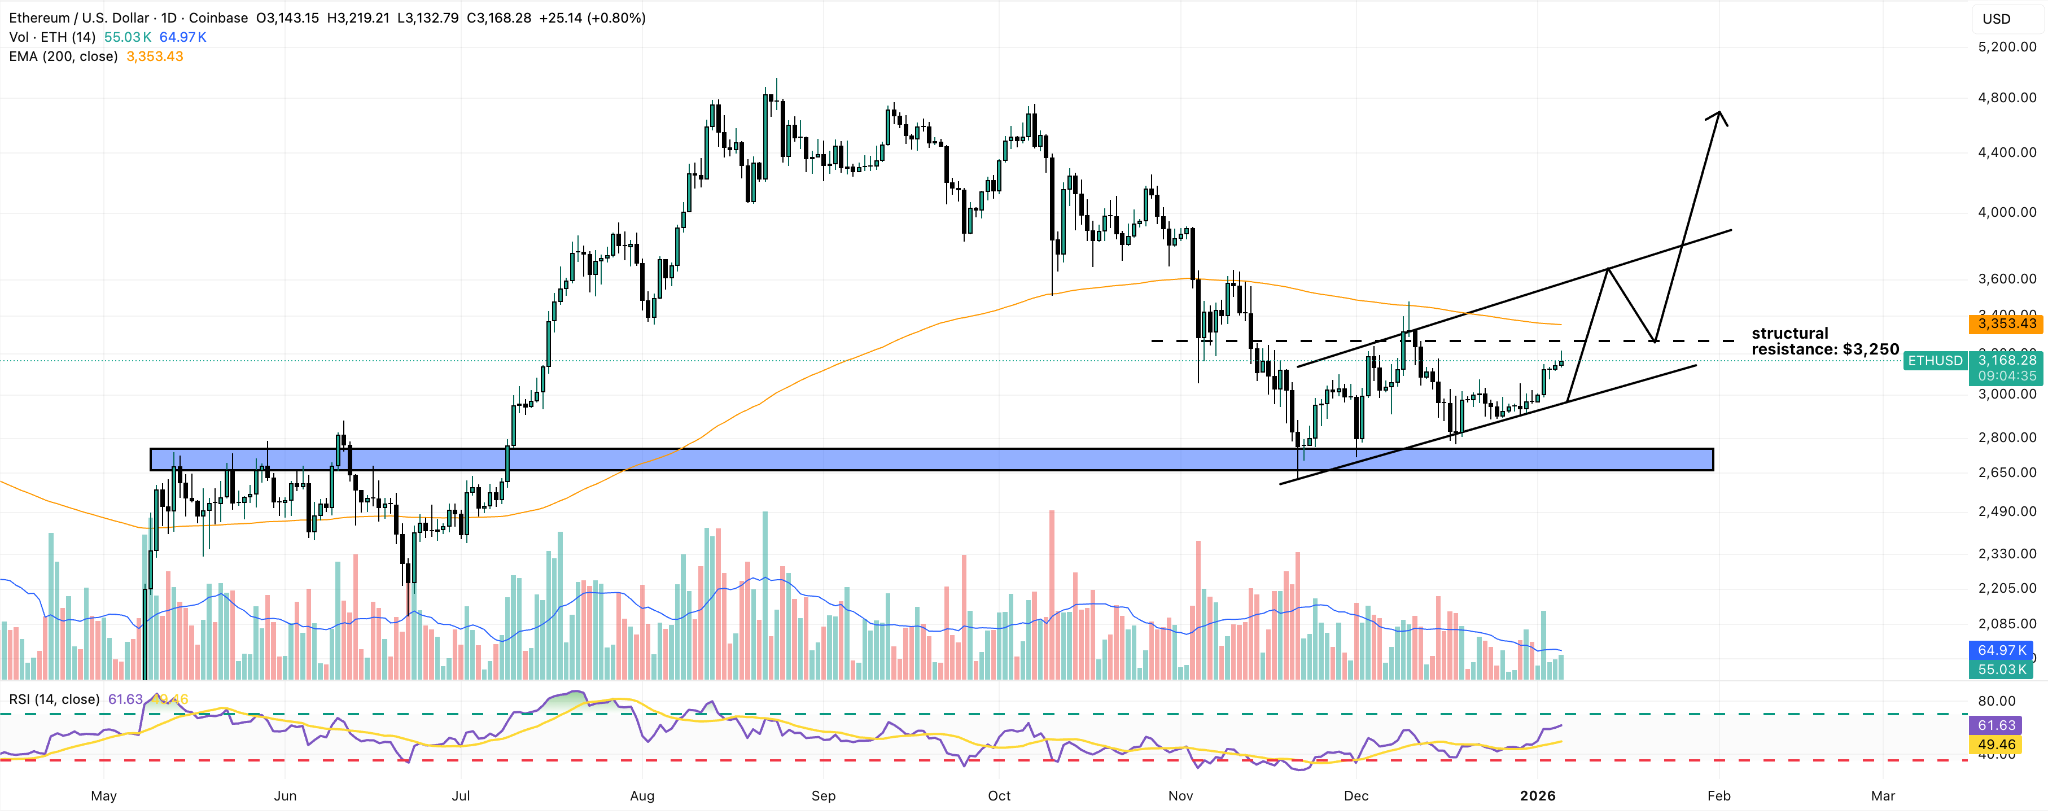Viewport: 2048px width, 812px height.
Task: Click the green 55.03K volume tag
Action: coord(2000,669)
